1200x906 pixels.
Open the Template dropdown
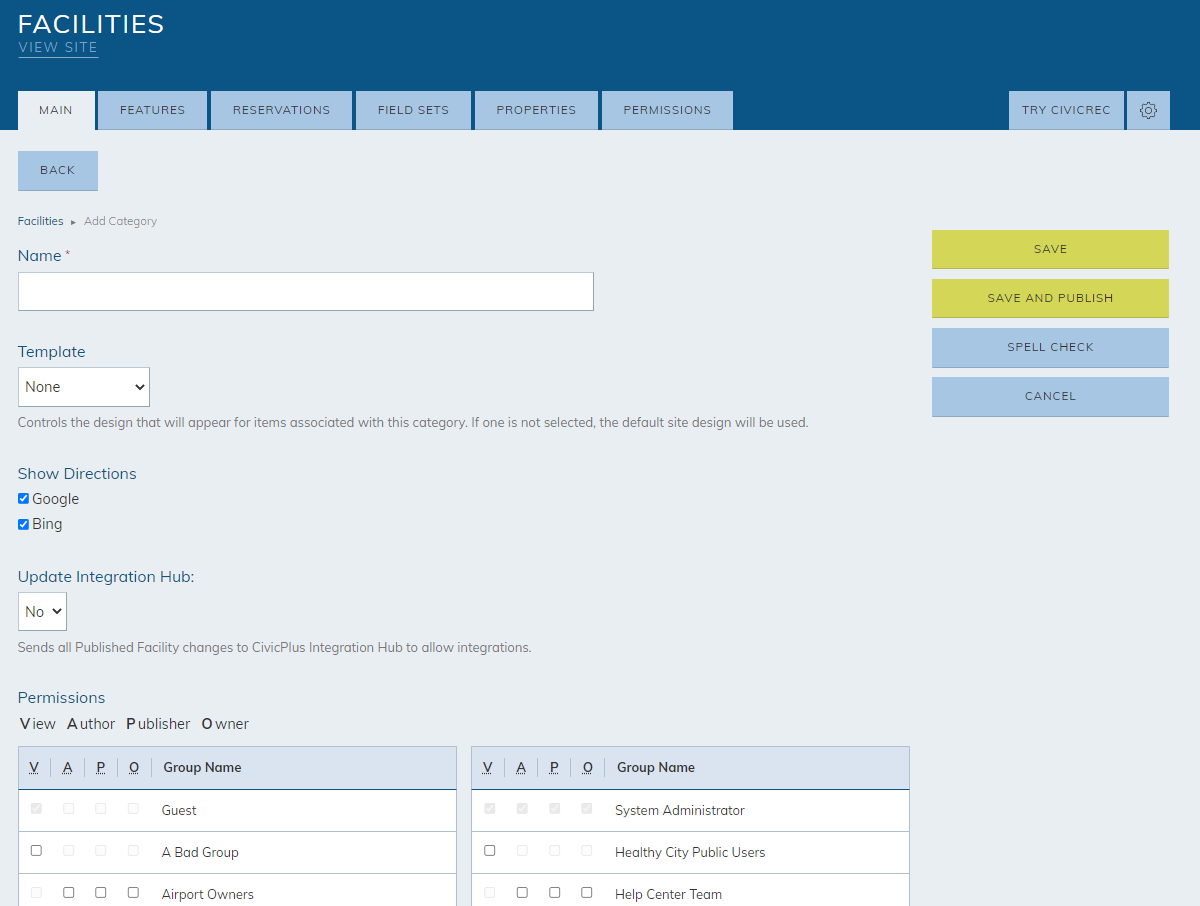[x=84, y=387]
